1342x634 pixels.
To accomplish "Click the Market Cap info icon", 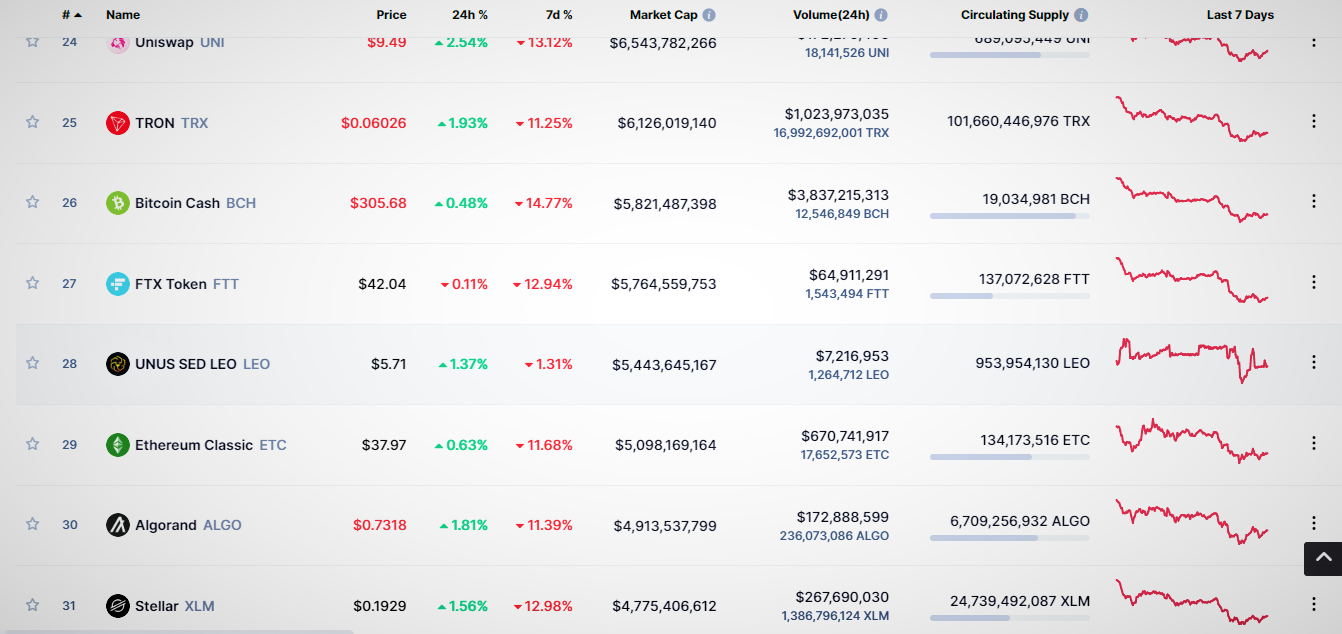I will pyautogui.click(x=709, y=15).
